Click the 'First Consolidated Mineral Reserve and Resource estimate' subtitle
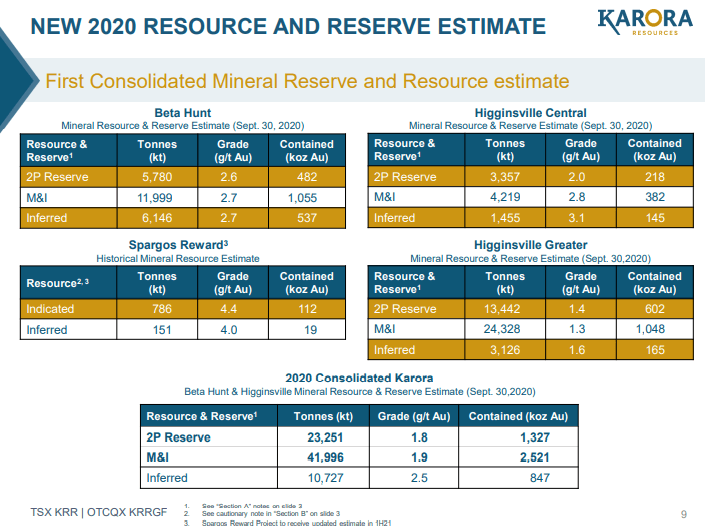This screenshot has width=705, height=526. click(307, 81)
